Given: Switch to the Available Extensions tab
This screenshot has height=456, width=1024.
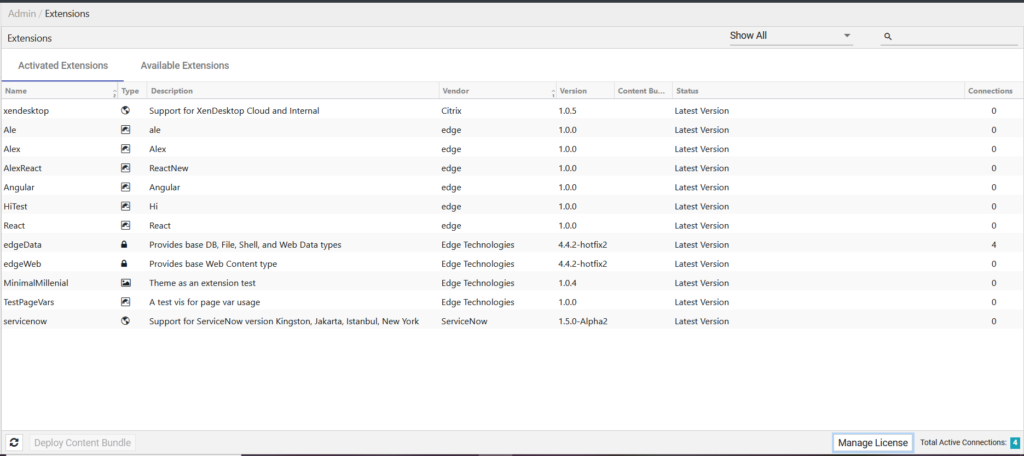Looking at the screenshot, I should [185, 65].
